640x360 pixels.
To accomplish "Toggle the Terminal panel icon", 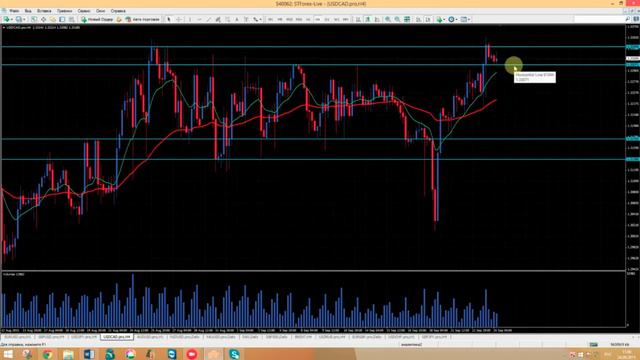I will (62, 19).
